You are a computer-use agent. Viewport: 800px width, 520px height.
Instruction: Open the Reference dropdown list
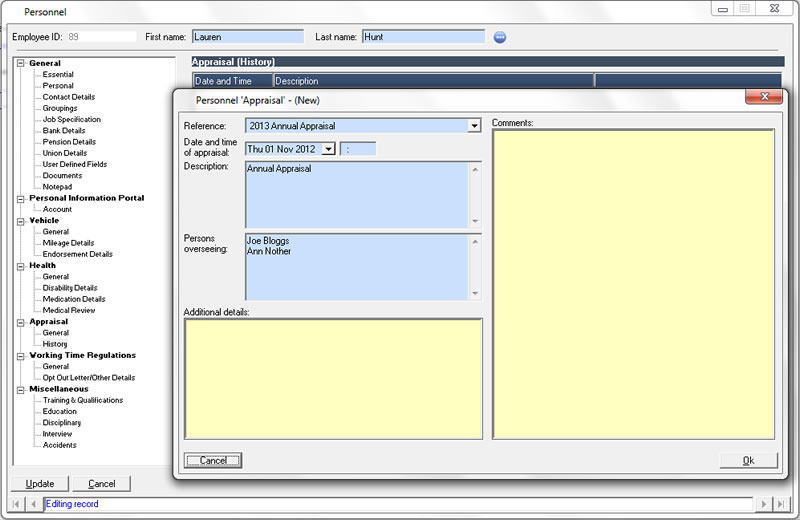point(474,127)
